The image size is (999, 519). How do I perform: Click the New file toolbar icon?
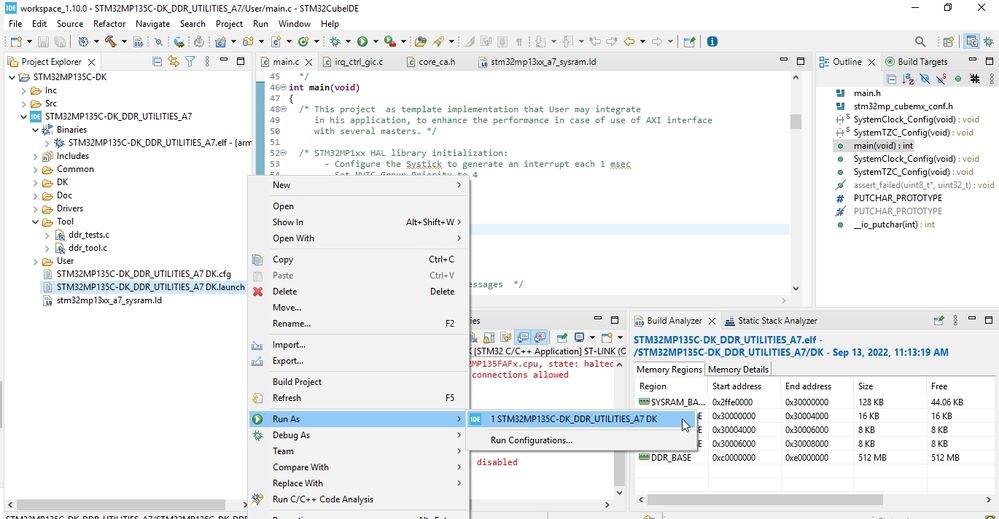pos(16,41)
